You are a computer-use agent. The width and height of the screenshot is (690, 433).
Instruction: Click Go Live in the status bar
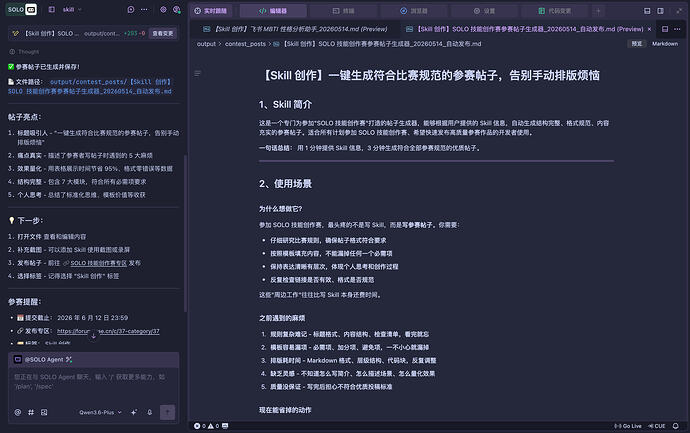click(628, 426)
